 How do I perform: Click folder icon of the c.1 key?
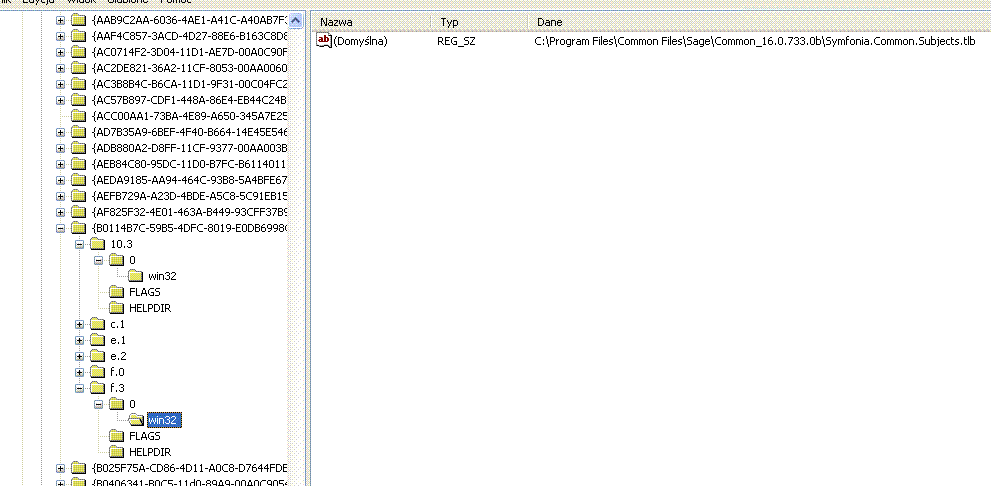point(98,324)
